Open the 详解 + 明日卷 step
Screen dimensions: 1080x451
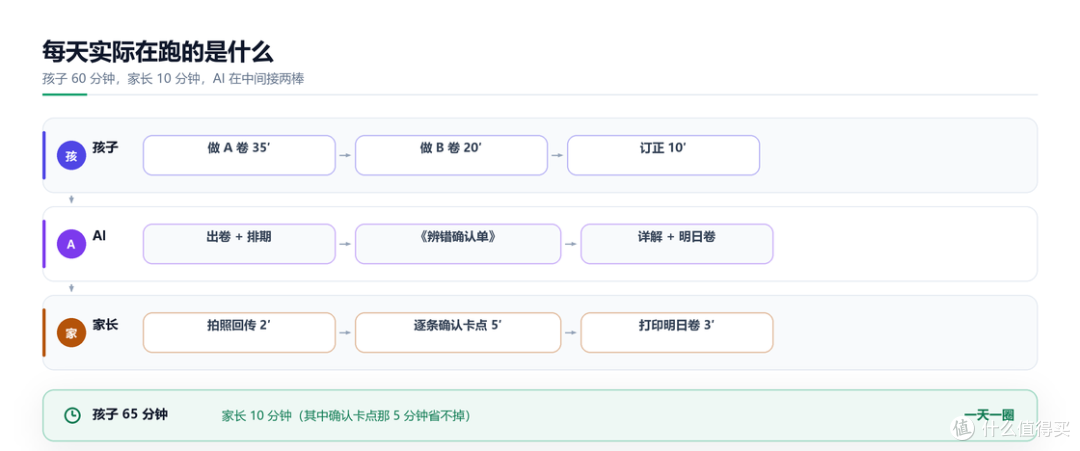click(x=677, y=244)
